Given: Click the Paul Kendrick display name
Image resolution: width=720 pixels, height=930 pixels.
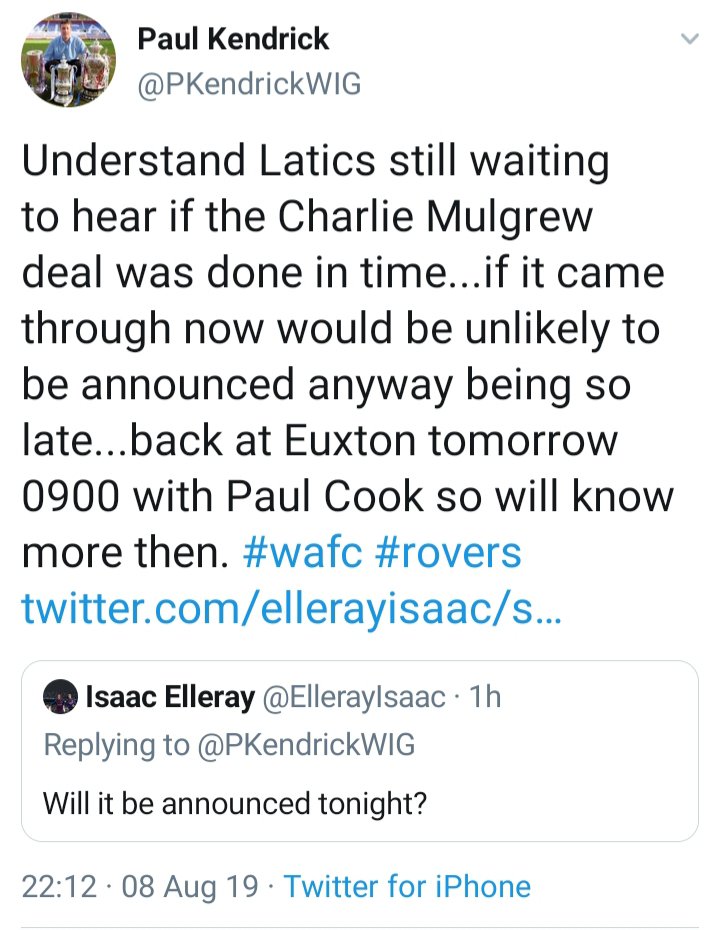Looking at the screenshot, I should coord(233,40).
